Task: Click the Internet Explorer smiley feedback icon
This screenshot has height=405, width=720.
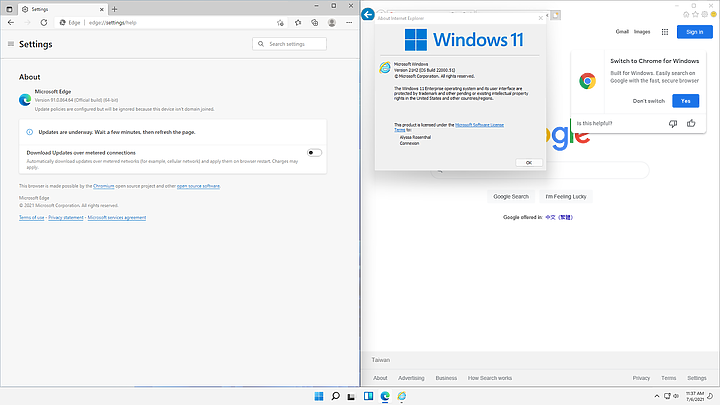Action: pos(713,15)
